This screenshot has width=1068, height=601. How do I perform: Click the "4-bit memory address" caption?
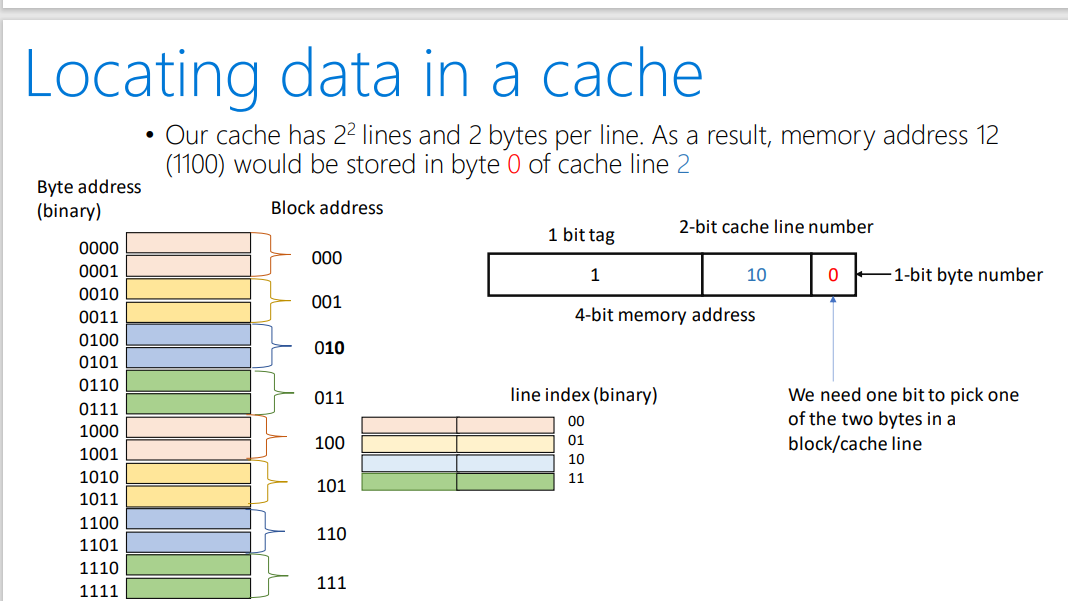point(664,315)
